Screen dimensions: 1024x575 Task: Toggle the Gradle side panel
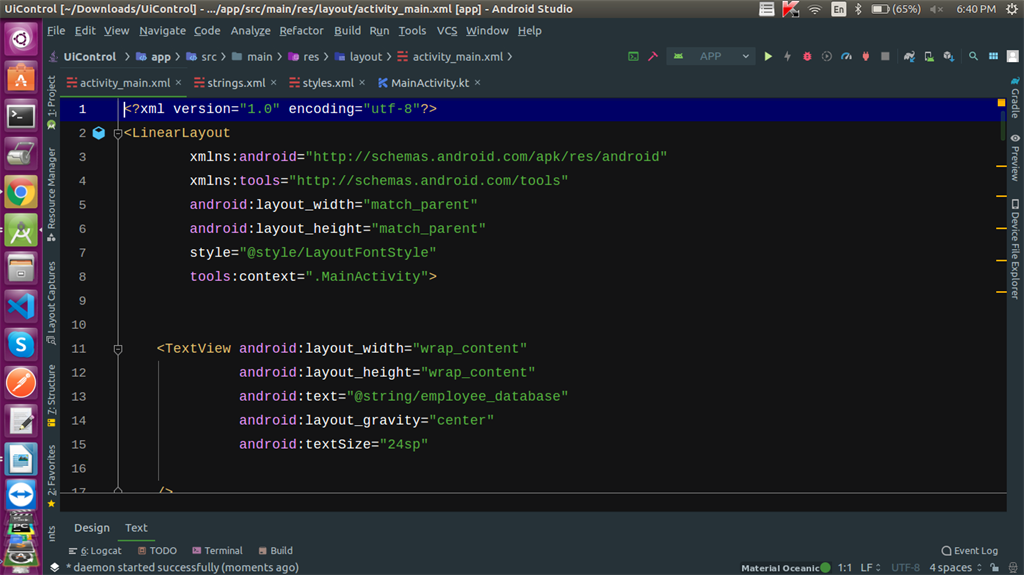pyautogui.click(x=1015, y=97)
